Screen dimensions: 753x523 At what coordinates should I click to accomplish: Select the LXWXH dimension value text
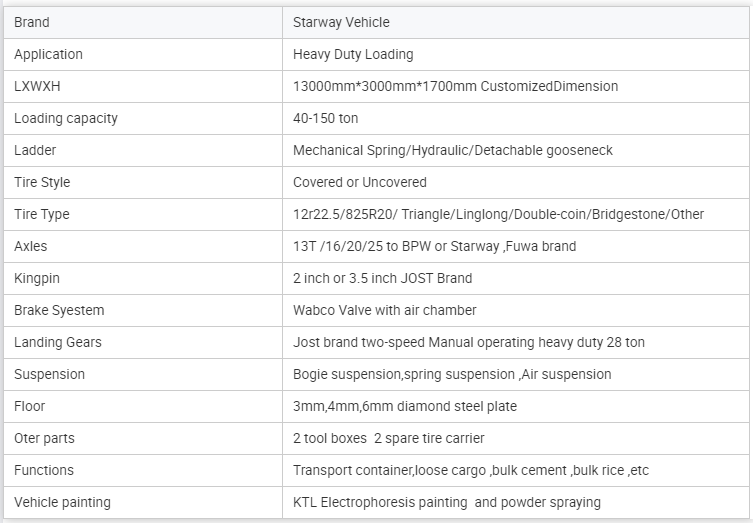pyautogui.click(x=455, y=86)
